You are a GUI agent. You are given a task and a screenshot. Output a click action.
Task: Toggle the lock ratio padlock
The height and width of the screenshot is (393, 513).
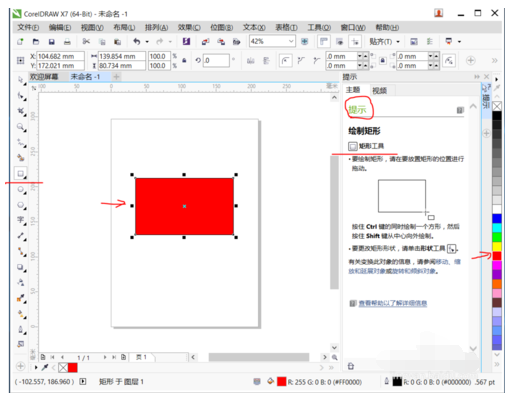(x=184, y=61)
